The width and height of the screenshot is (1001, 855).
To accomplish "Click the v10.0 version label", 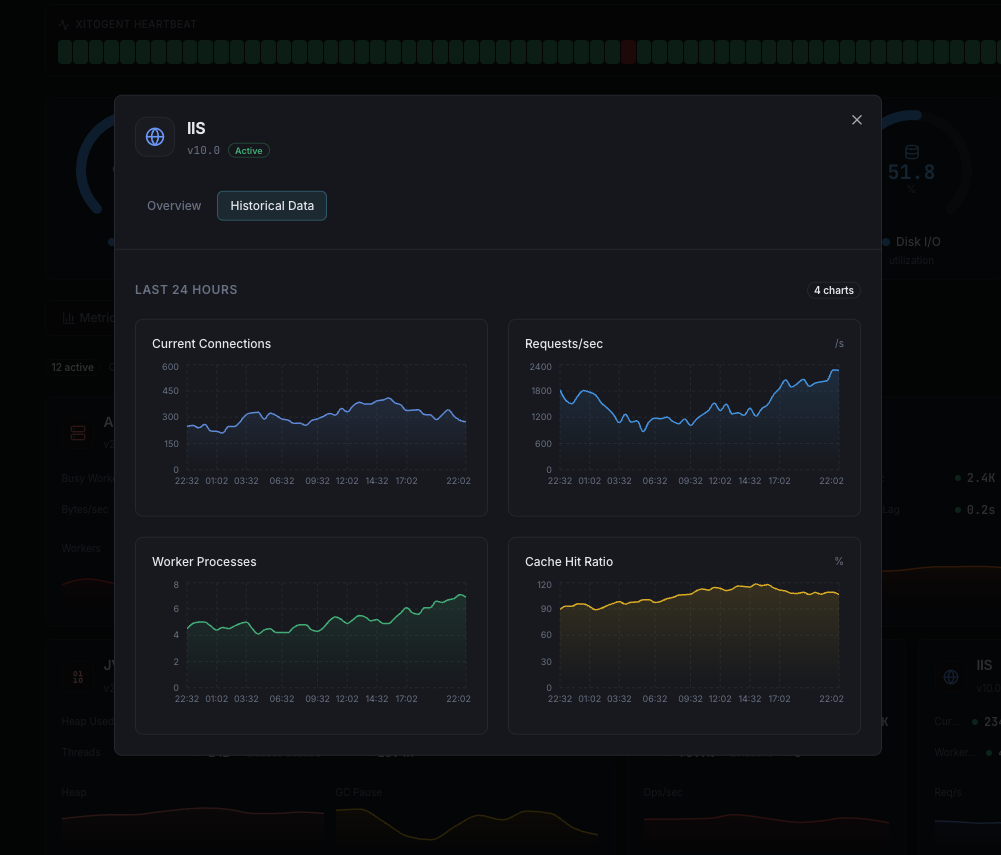I will [202, 150].
